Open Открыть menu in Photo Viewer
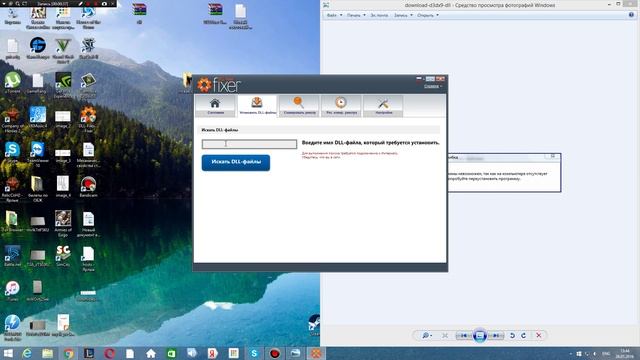The height and width of the screenshot is (360, 640). [427, 15]
